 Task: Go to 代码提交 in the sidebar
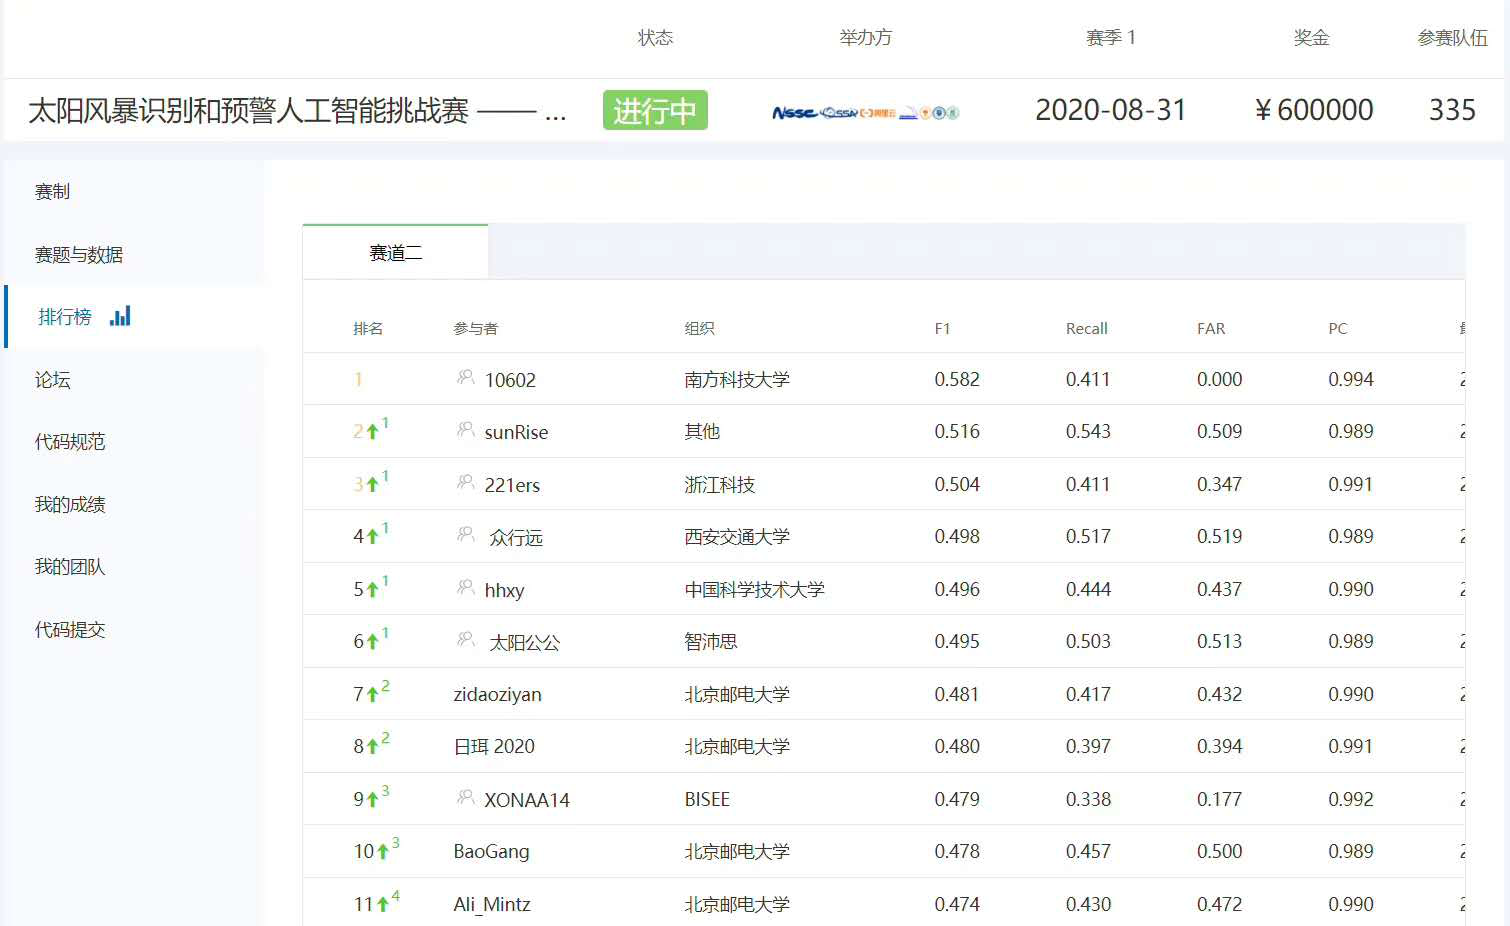coord(69,630)
